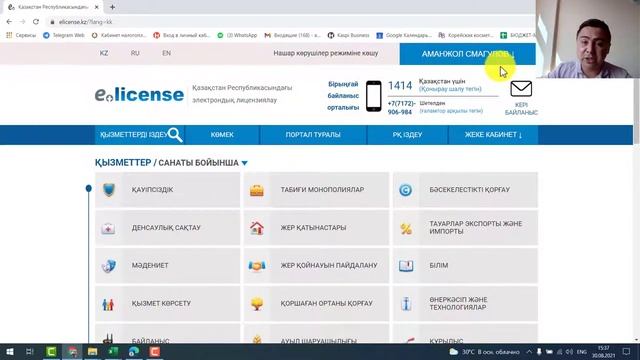This screenshot has height=360, width=640.
Task: Open a new browser tab with plus
Action: (112, 7)
